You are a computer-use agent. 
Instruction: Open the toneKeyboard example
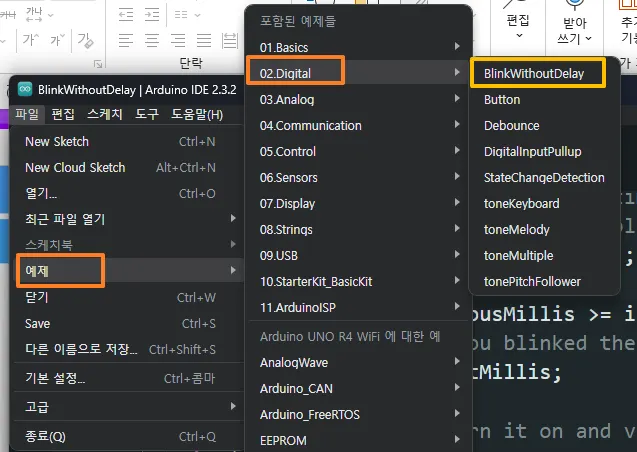(544, 203)
